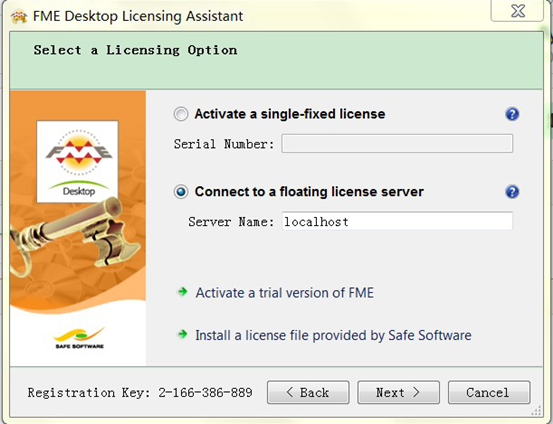Close the FME Desktop Licensing Assistant window
553x424 pixels.
pyautogui.click(x=517, y=11)
